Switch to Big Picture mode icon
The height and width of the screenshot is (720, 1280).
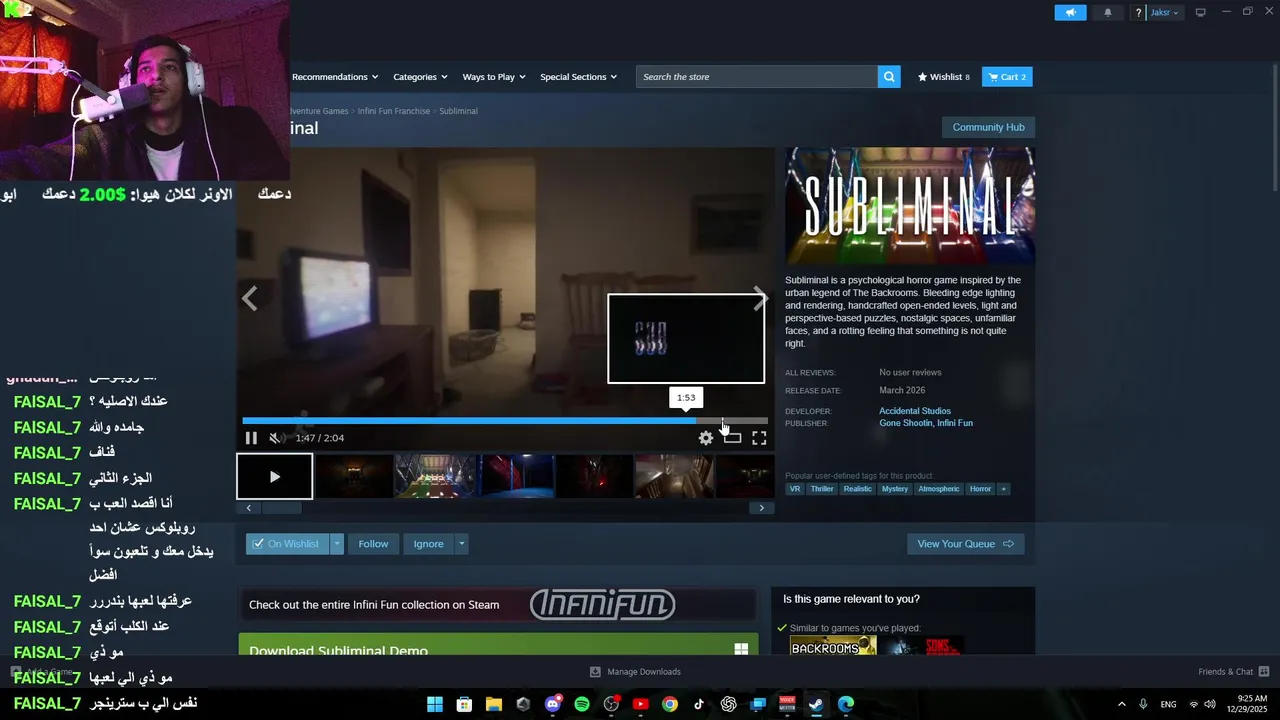(1200, 12)
